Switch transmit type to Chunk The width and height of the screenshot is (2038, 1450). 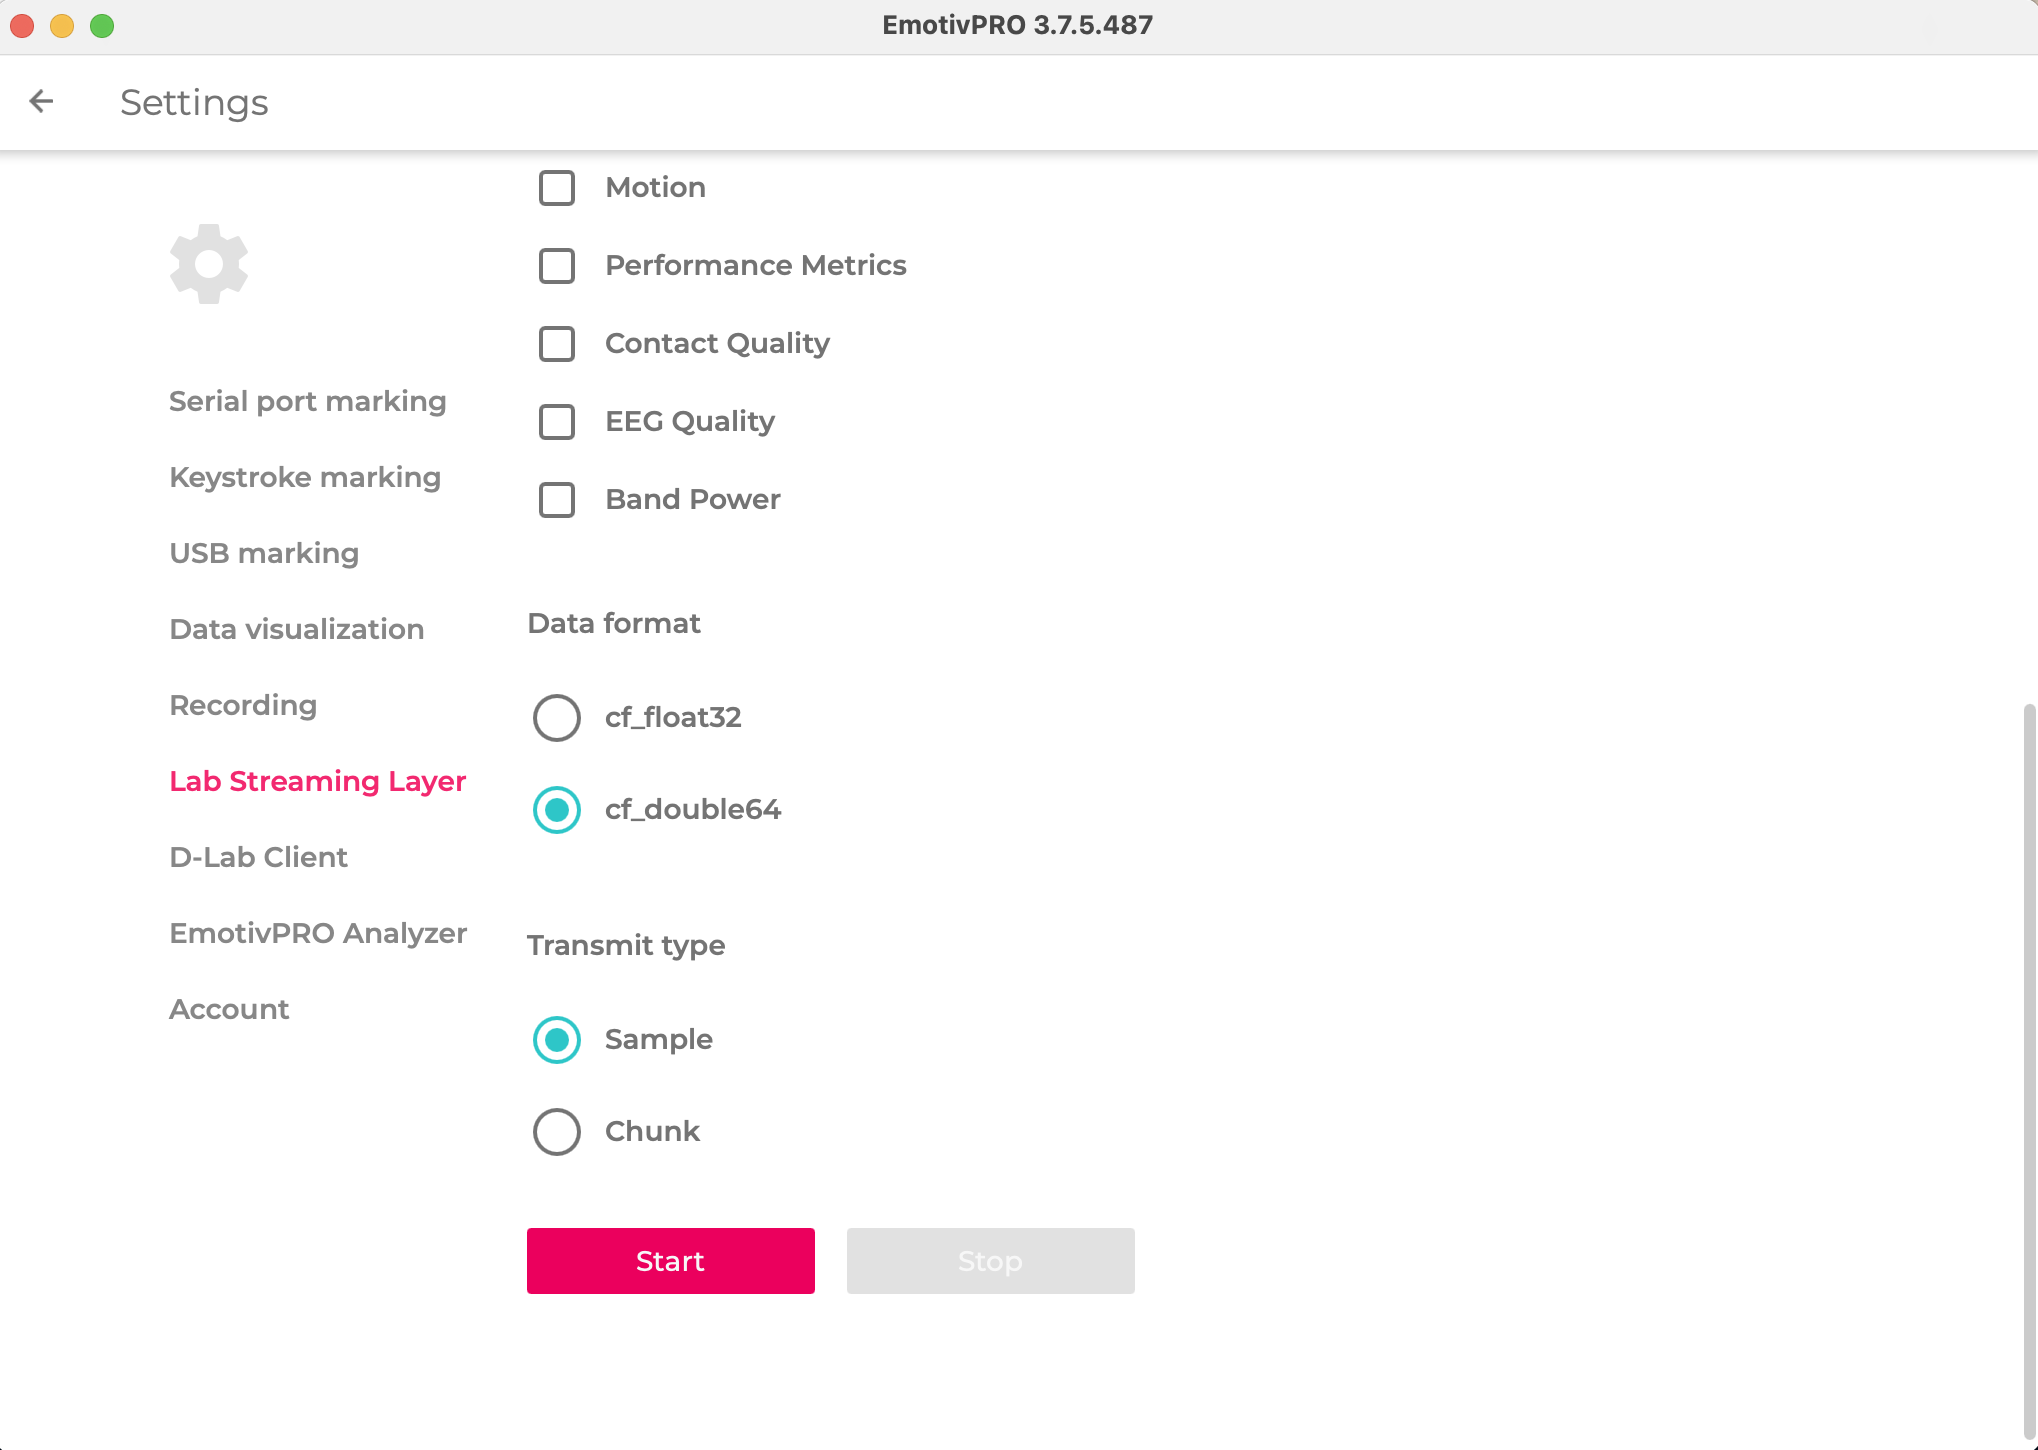click(556, 1131)
